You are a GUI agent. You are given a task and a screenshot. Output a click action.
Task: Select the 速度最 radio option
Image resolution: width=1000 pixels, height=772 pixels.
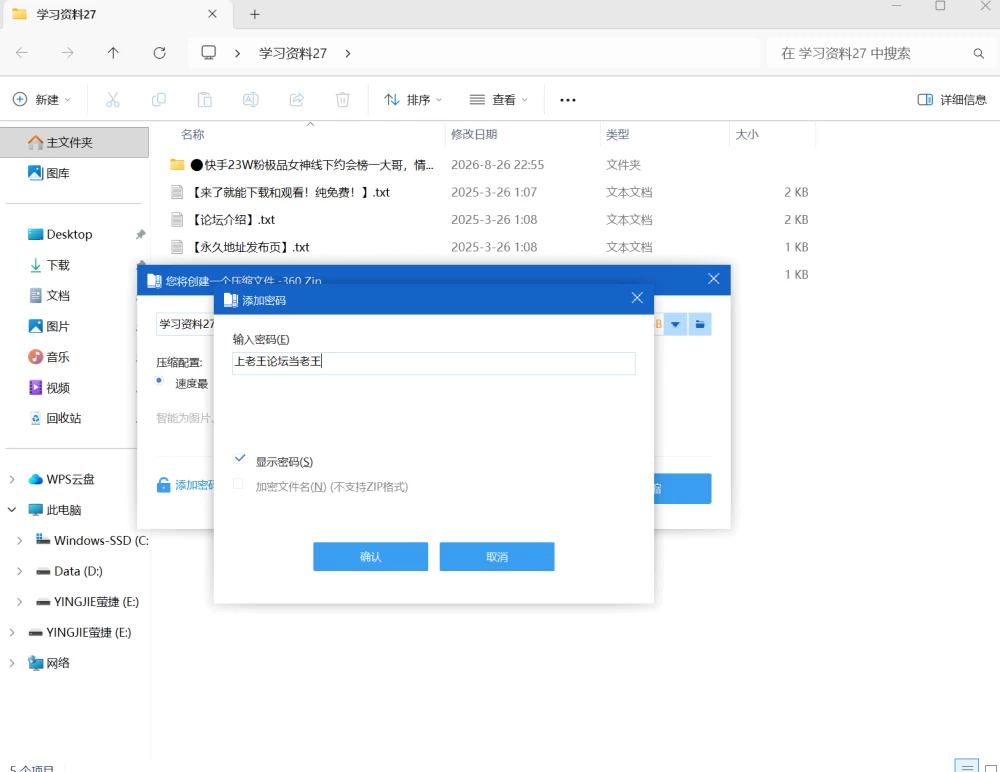(x=159, y=381)
